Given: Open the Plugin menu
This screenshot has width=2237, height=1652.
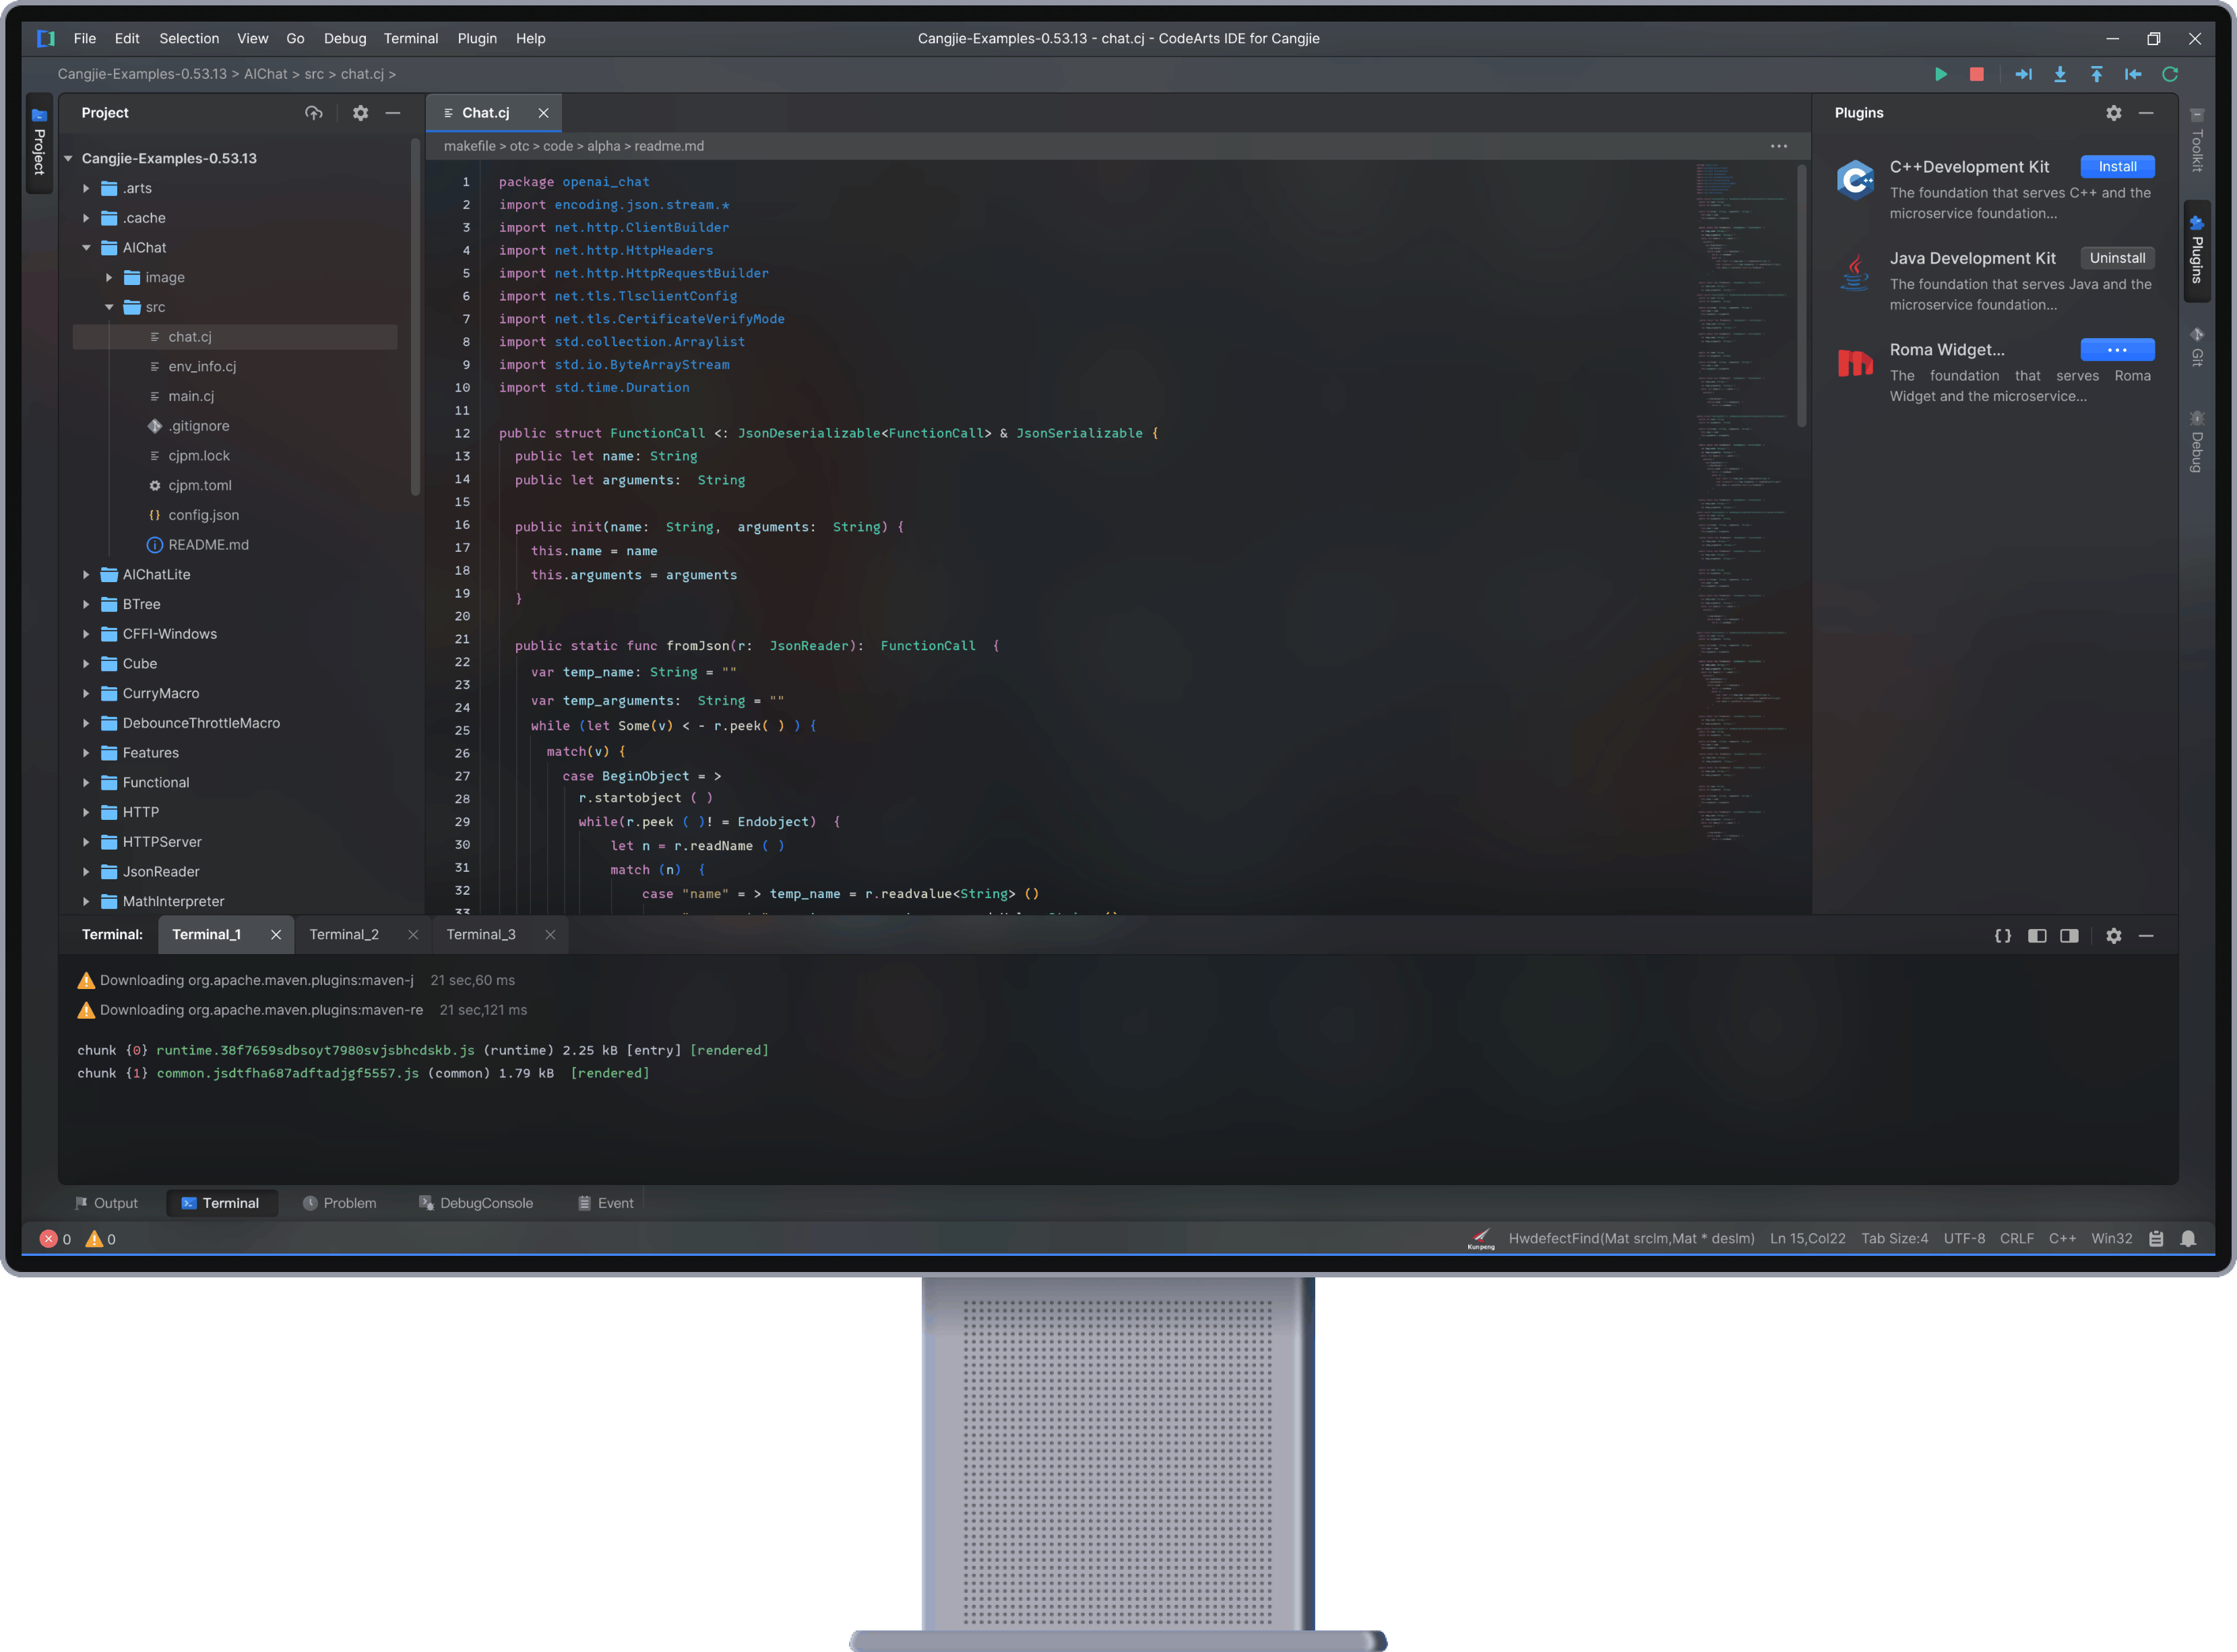Looking at the screenshot, I should pyautogui.click(x=477, y=38).
